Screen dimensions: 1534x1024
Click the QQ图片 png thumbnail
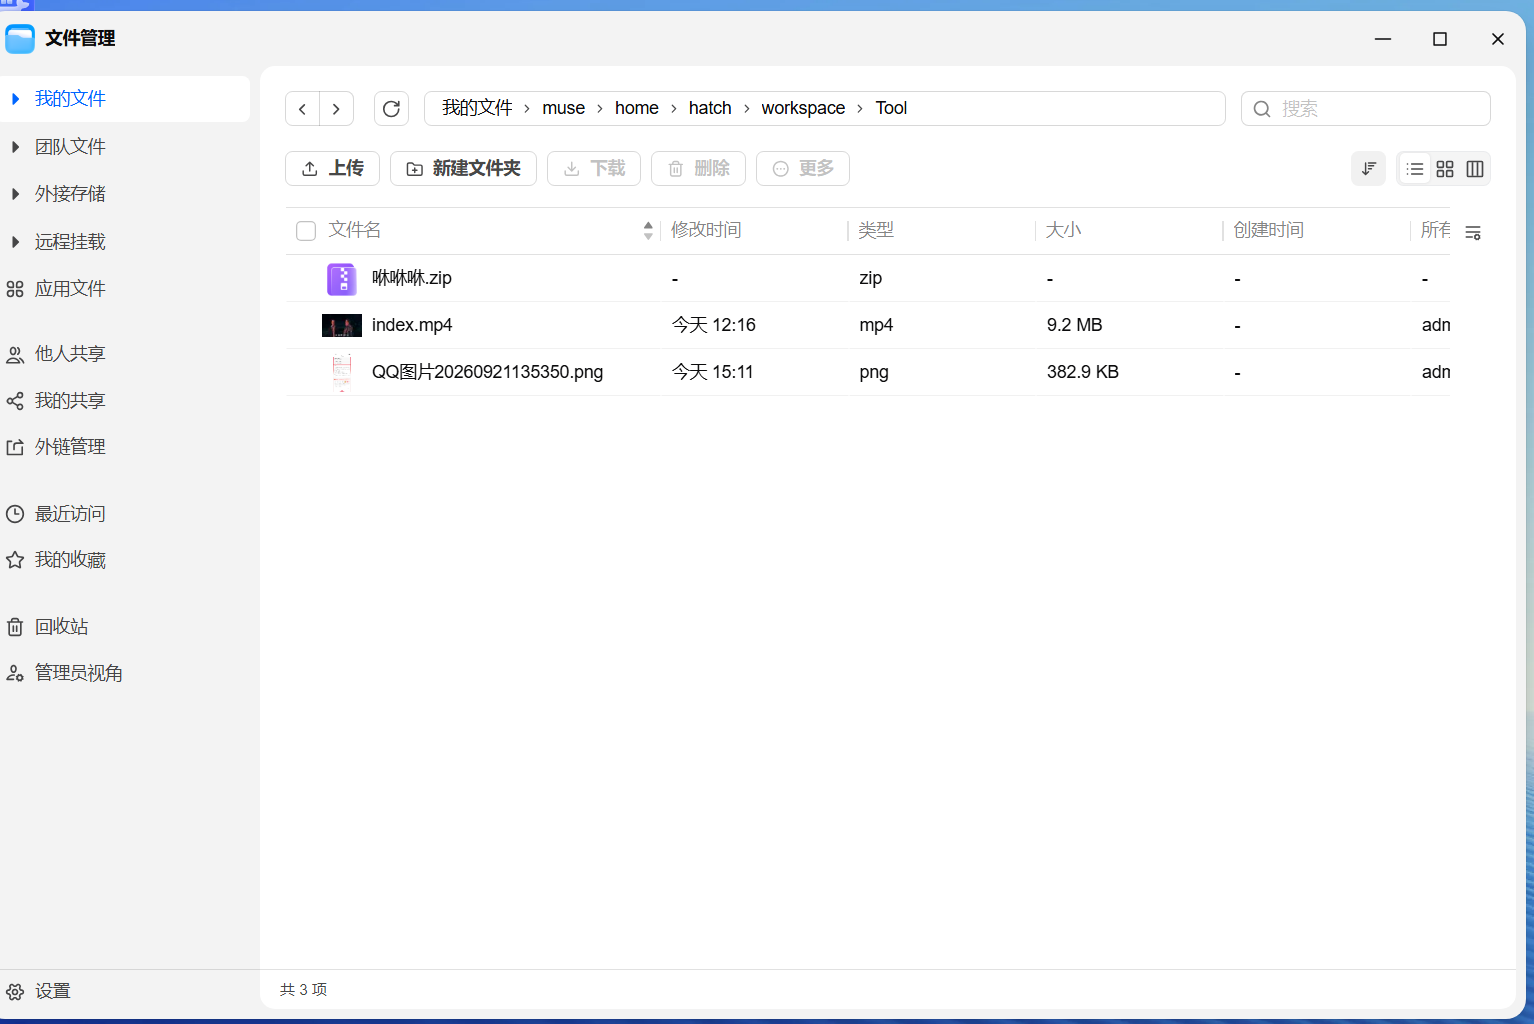pyautogui.click(x=342, y=372)
